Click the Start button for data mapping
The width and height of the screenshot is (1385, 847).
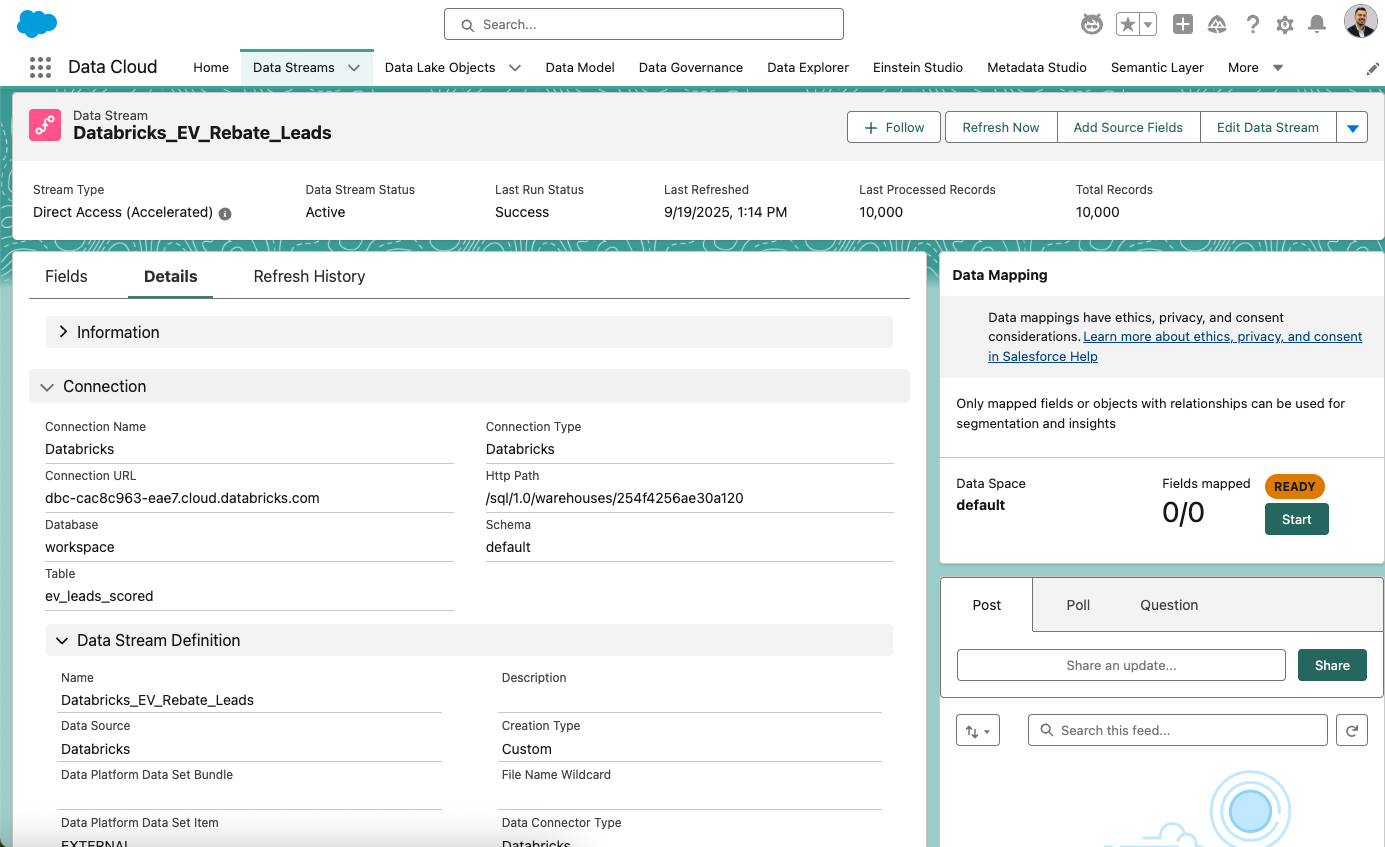[x=1297, y=519]
